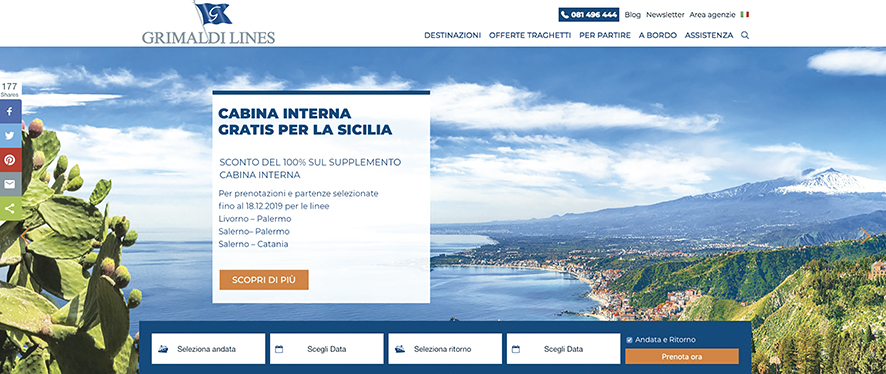Open the Seleziona ritorno dropdown
Image resolution: width=886 pixels, height=374 pixels.
(445, 349)
